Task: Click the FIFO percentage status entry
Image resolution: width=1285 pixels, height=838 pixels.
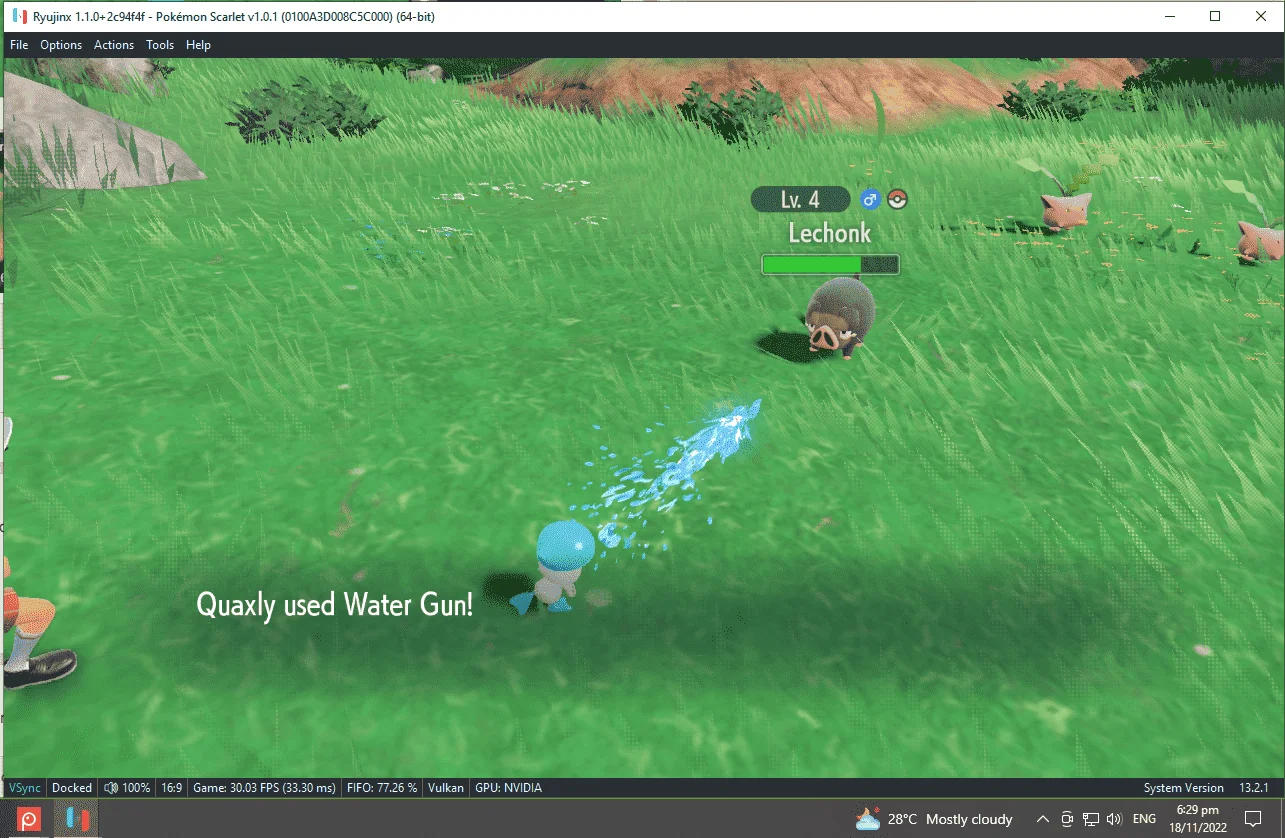Action: click(x=381, y=788)
